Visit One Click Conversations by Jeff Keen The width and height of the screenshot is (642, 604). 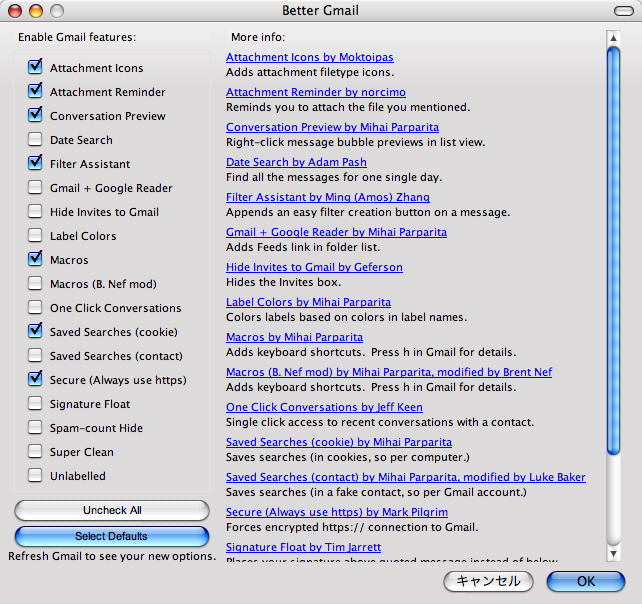(324, 407)
